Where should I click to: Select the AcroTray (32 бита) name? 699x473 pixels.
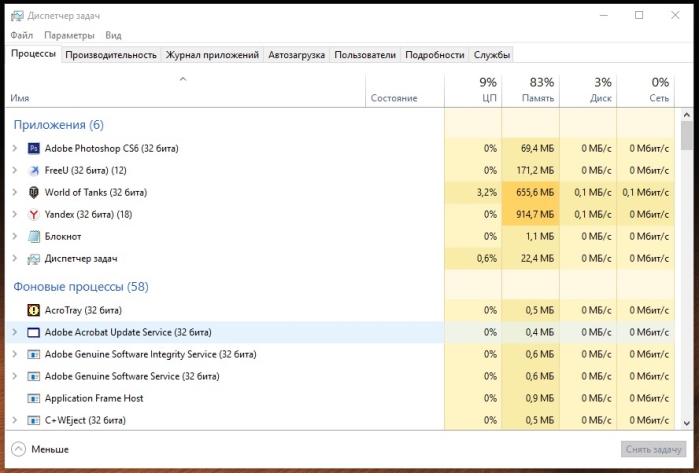[x=83, y=310]
